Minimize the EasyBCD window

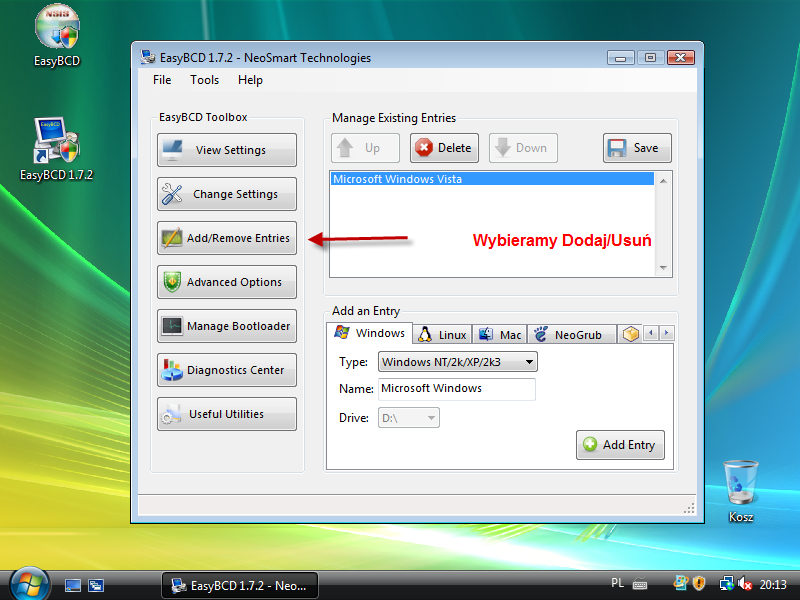click(620, 58)
